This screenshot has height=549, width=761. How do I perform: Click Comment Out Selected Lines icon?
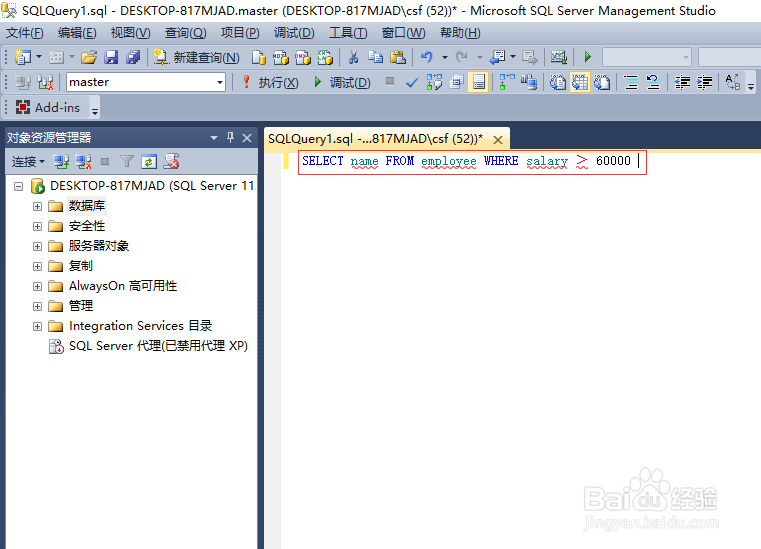click(x=631, y=83)
